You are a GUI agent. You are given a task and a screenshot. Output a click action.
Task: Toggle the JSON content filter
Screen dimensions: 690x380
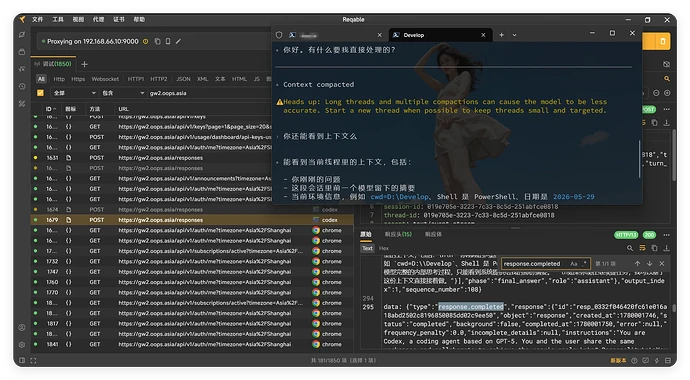click(183, 79)
